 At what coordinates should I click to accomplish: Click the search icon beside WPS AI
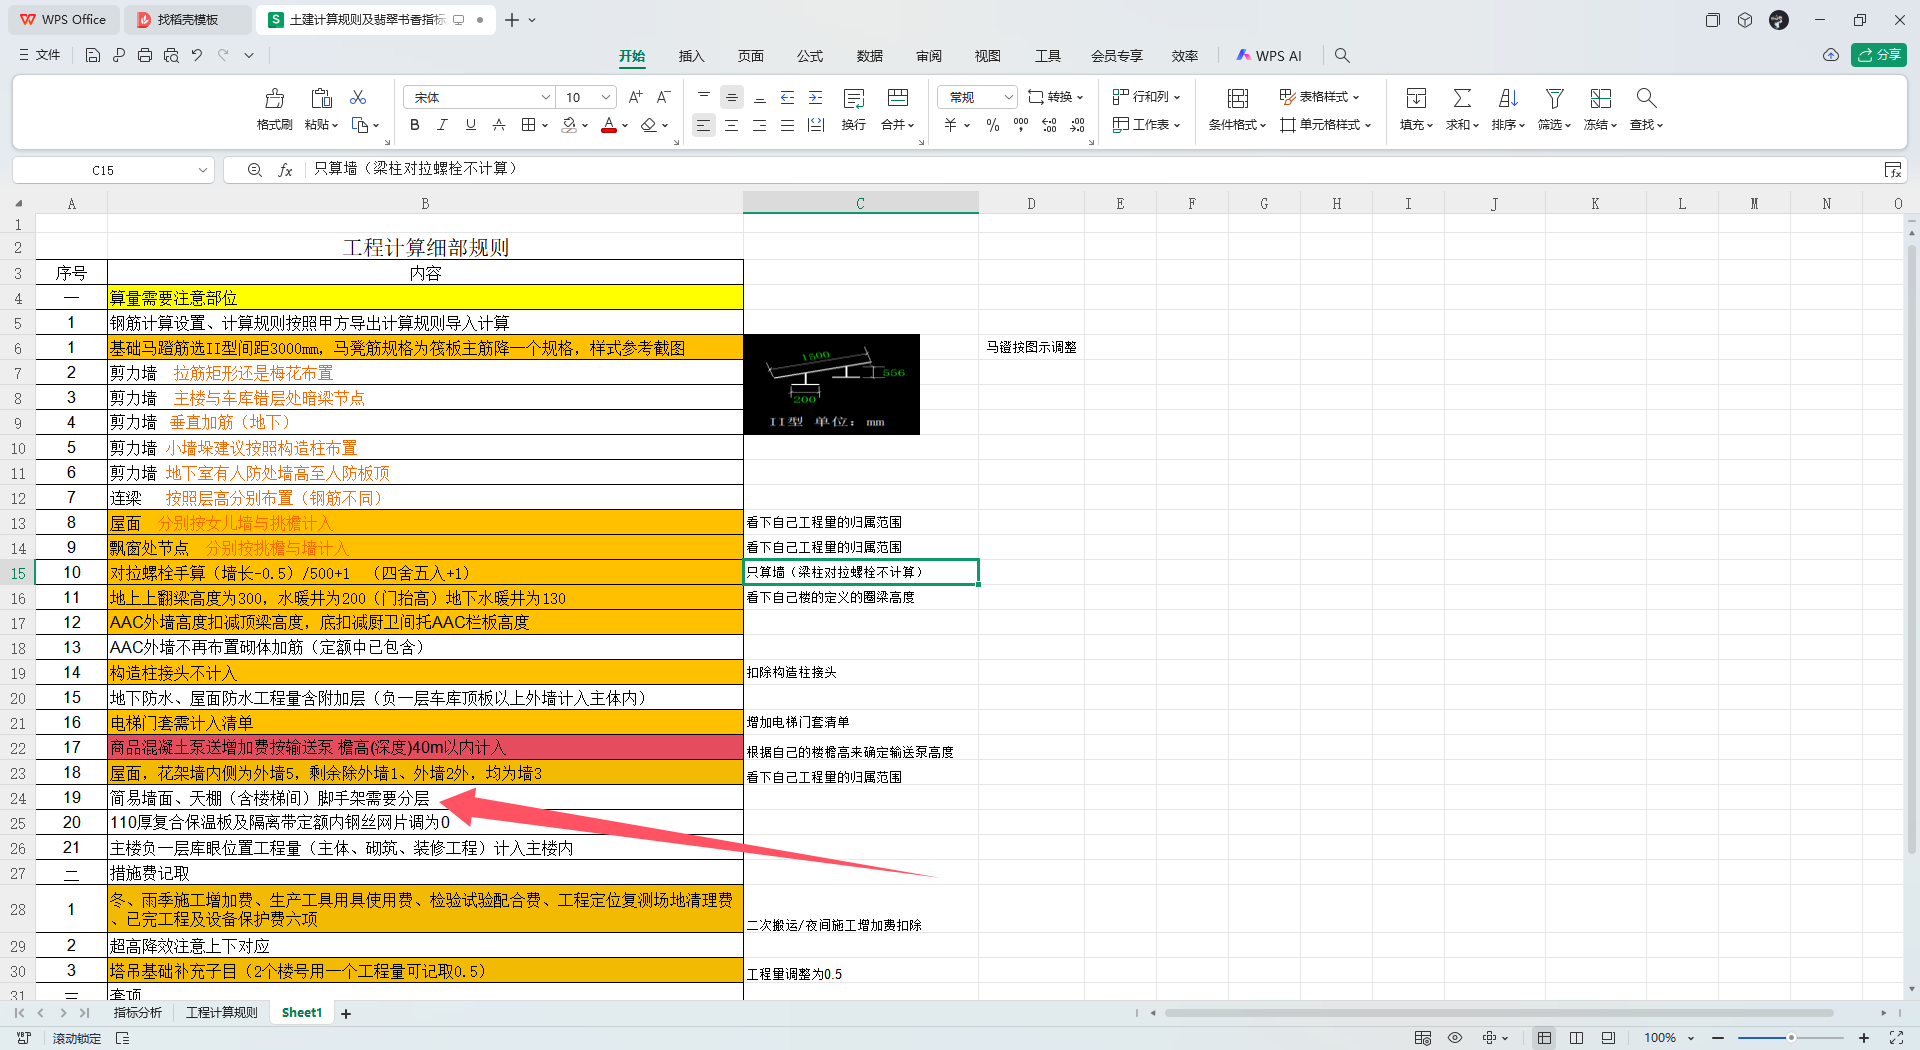[1342, 55]
